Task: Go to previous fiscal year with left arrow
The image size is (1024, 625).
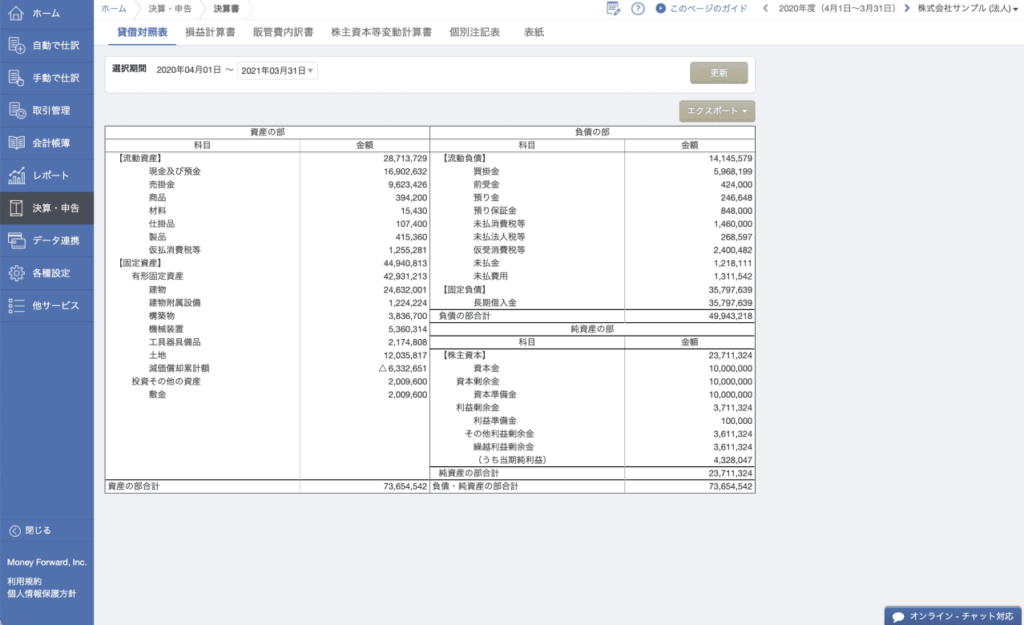Action: pos(766,8)
